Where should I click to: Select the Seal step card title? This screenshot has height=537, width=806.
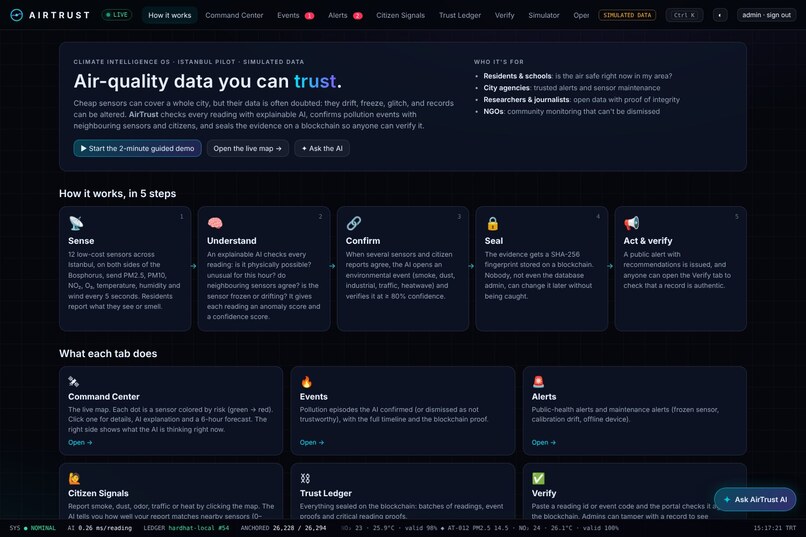point(493,240)
